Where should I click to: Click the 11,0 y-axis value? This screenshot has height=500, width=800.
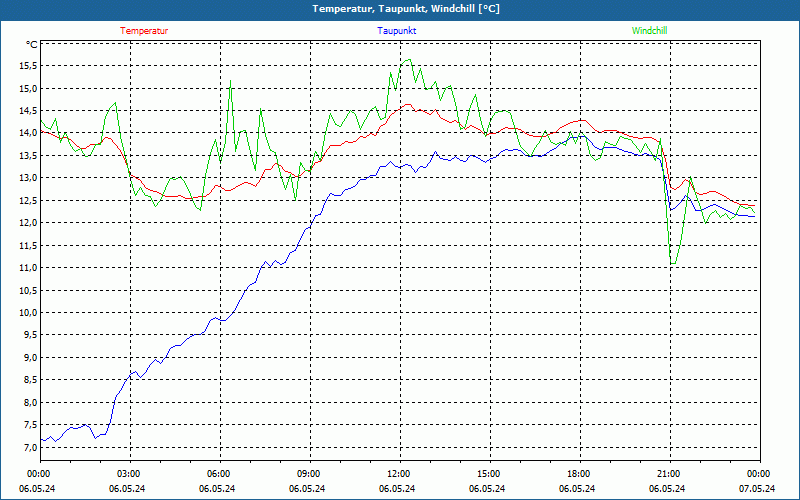click(x=29, y=267)
